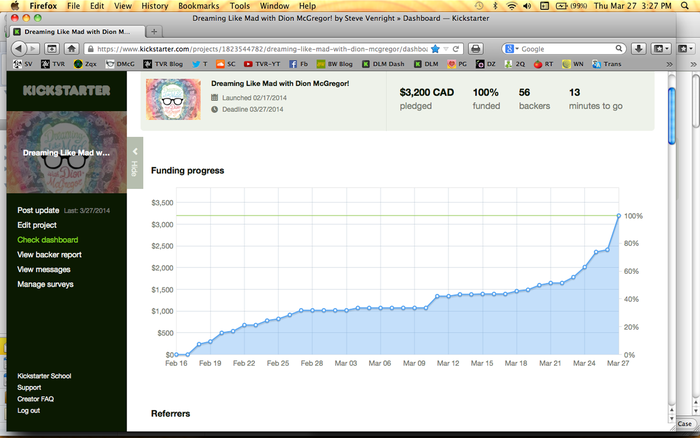The image size is (700, 438).
Task: Click the bookmark star in address bar
Action: [x=436, y=49]
